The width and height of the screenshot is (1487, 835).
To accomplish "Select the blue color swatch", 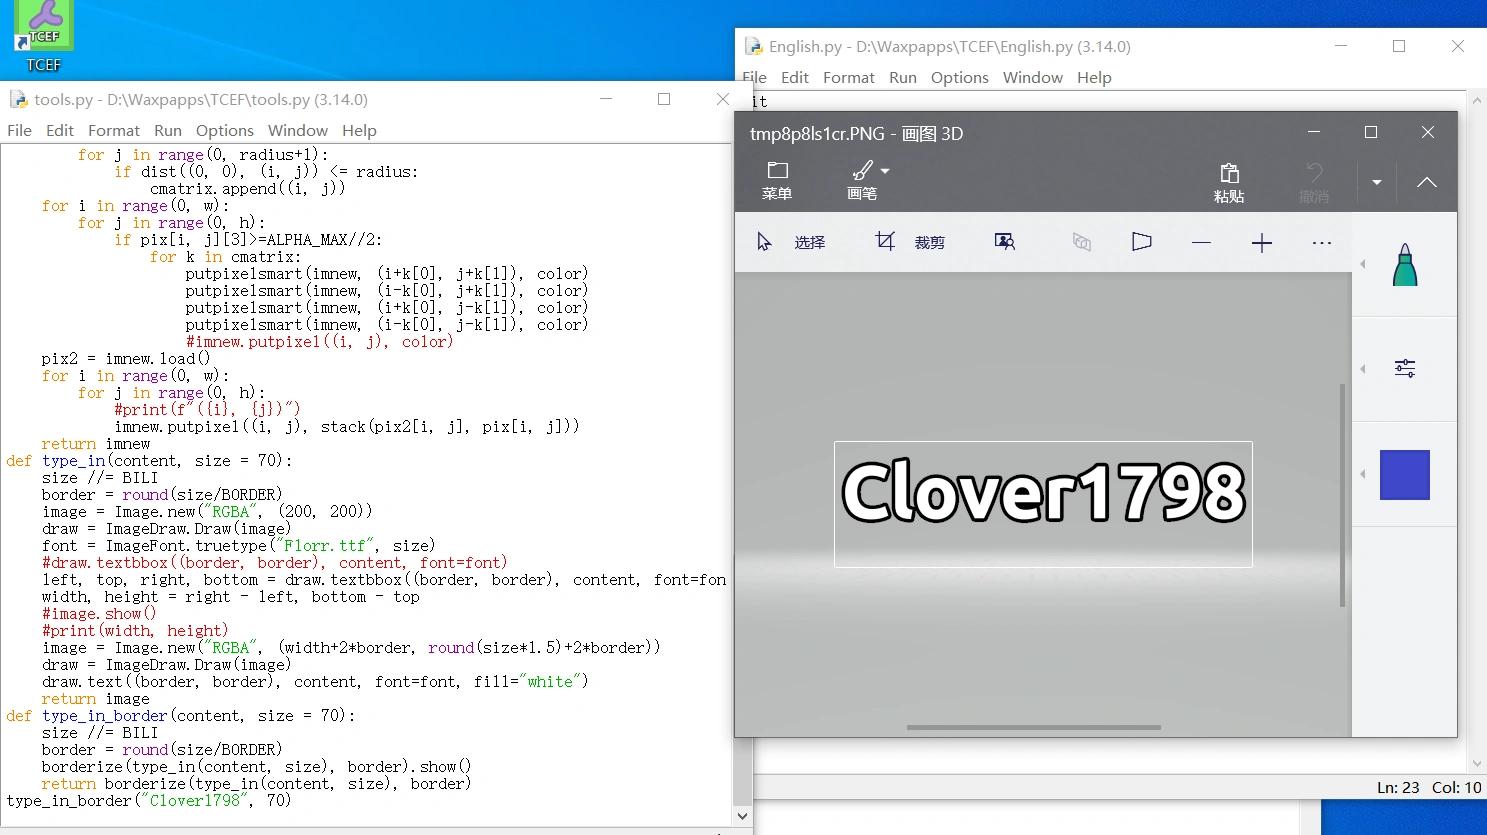I will click(x=1404, y=475).
